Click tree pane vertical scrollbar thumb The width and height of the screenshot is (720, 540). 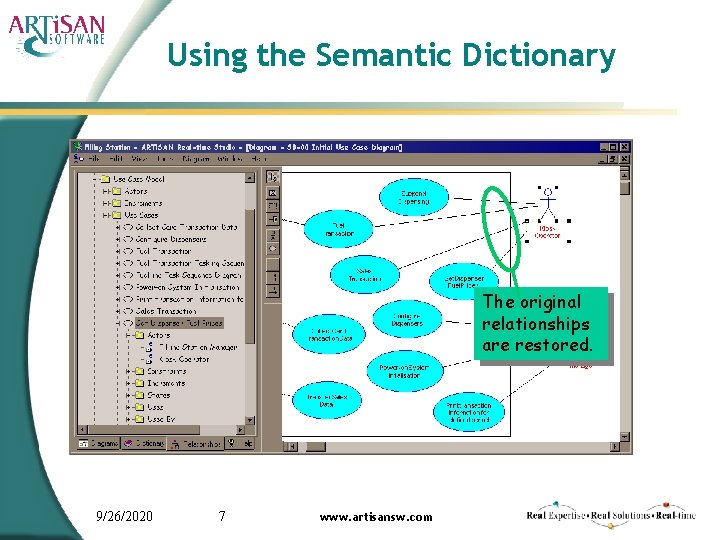click(250, 276)
